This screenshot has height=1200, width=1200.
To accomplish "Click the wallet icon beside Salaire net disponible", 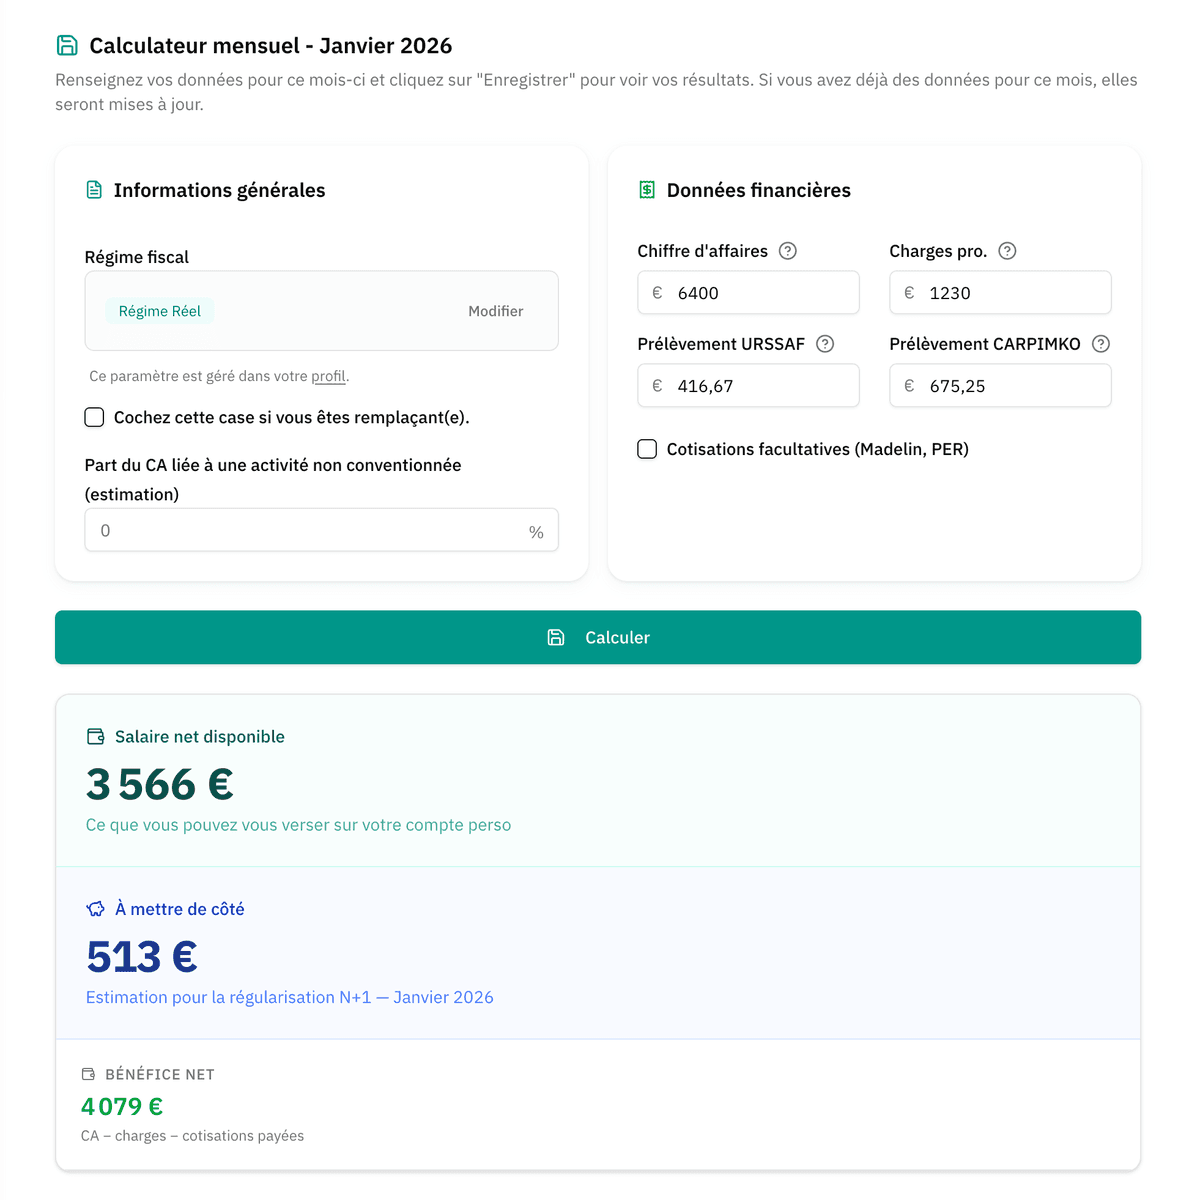I will pyautogui.click(x=95, y=736).
